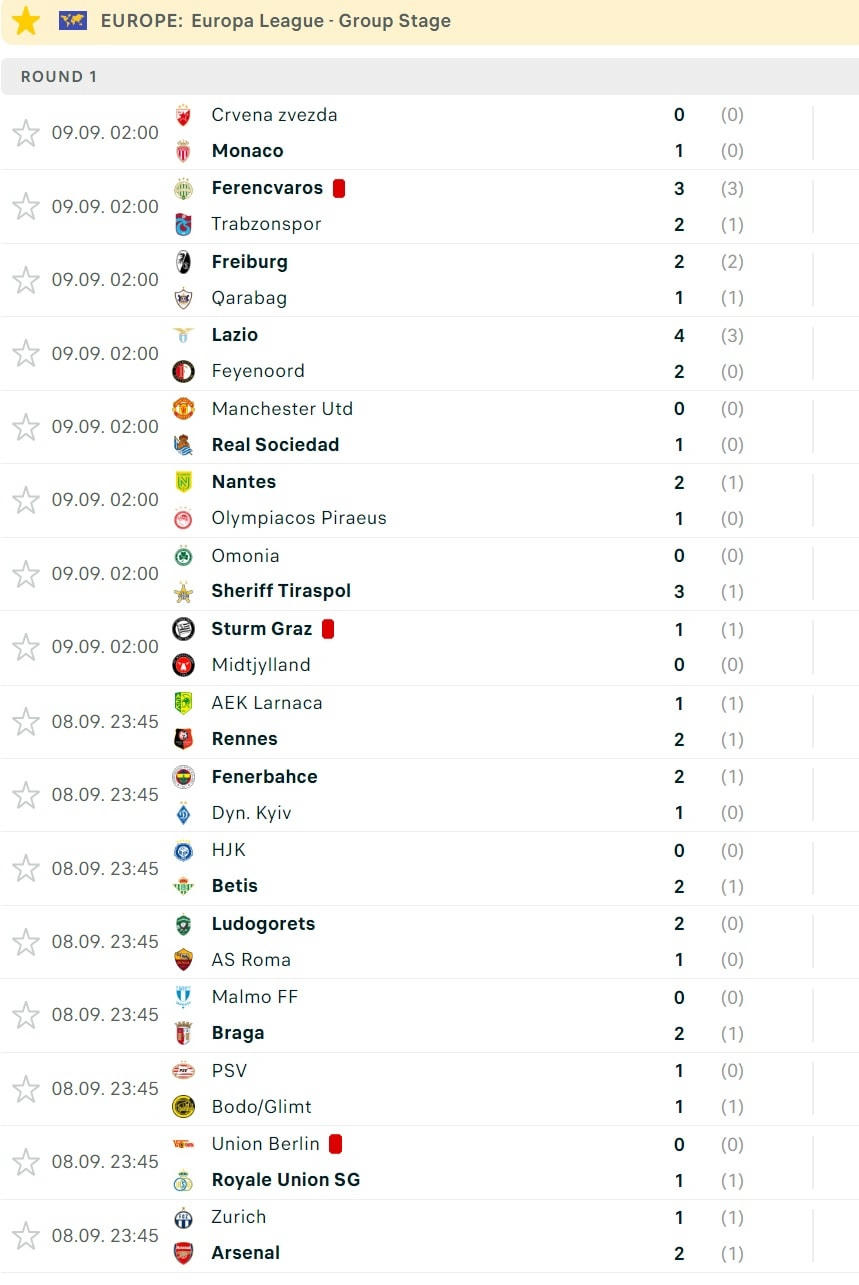859x1285 pixels.
Task: Click Ferencvaros red card indicator
Action: pos(339,188)
